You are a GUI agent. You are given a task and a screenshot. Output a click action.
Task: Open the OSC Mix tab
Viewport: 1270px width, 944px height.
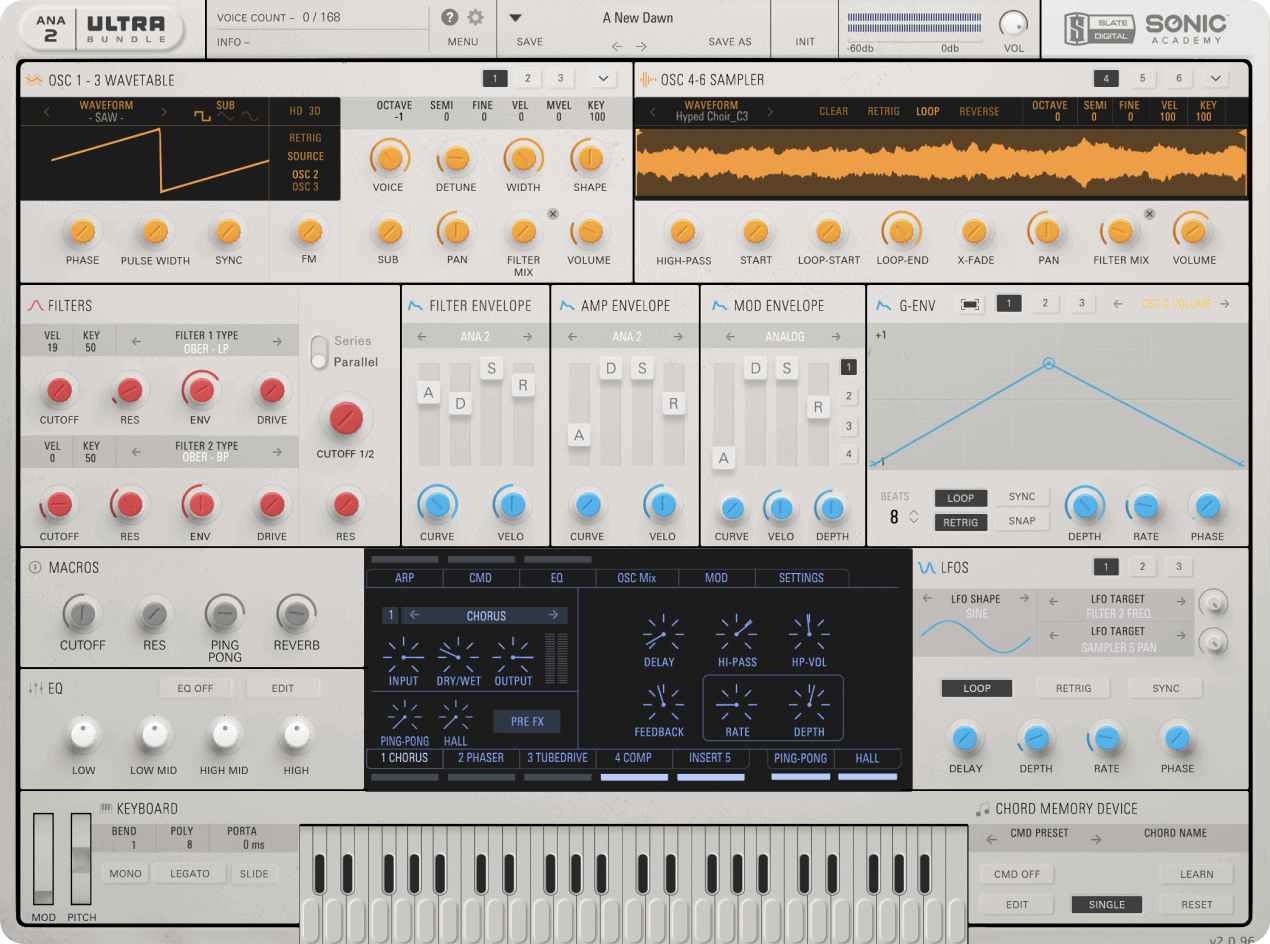pos(636,578)
